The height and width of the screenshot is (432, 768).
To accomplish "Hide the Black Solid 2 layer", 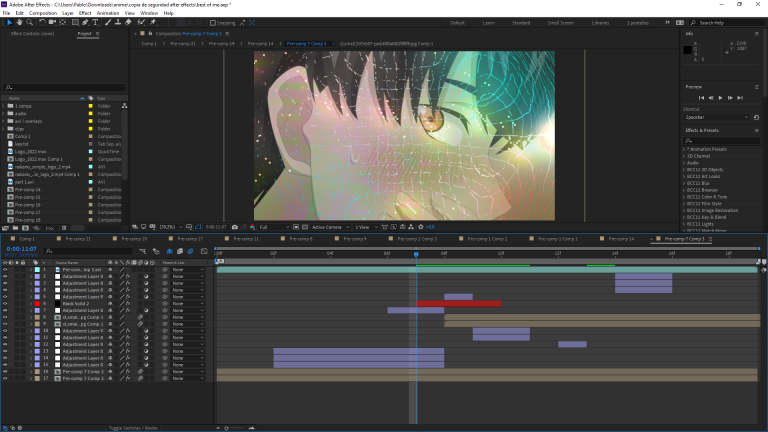I will pyautogui.click(x=5, y=304).
